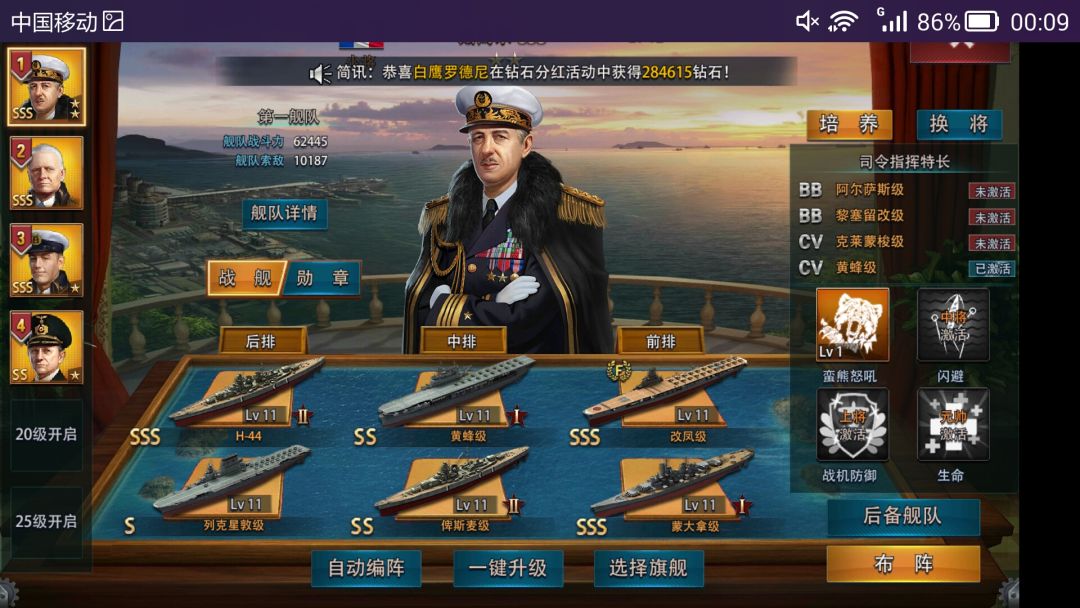Select commander portrait number 1
Viewport: 1080px width, 608px height.
(x=47, y=87)
